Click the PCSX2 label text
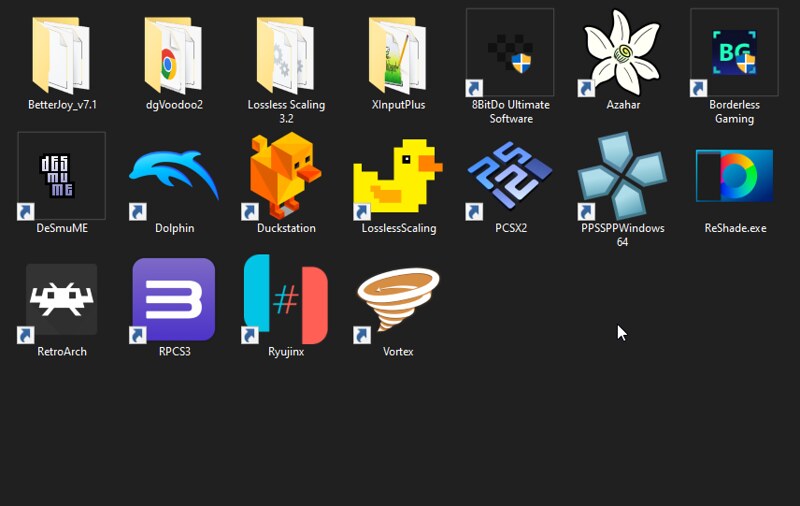Screen dimensions: 800x506 pos(511,228)
